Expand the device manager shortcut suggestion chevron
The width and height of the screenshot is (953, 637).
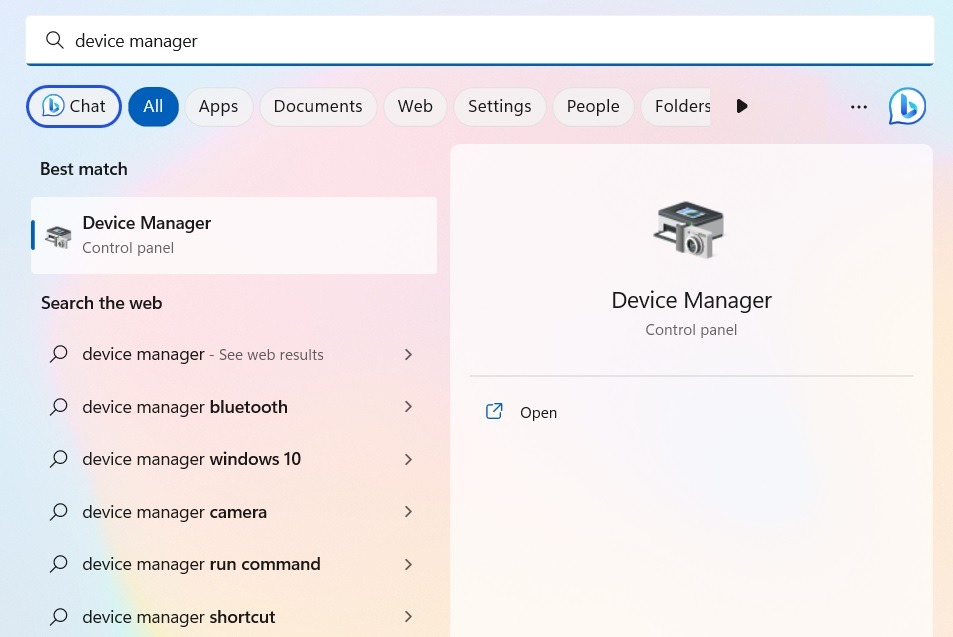click(x=408, y=616)
